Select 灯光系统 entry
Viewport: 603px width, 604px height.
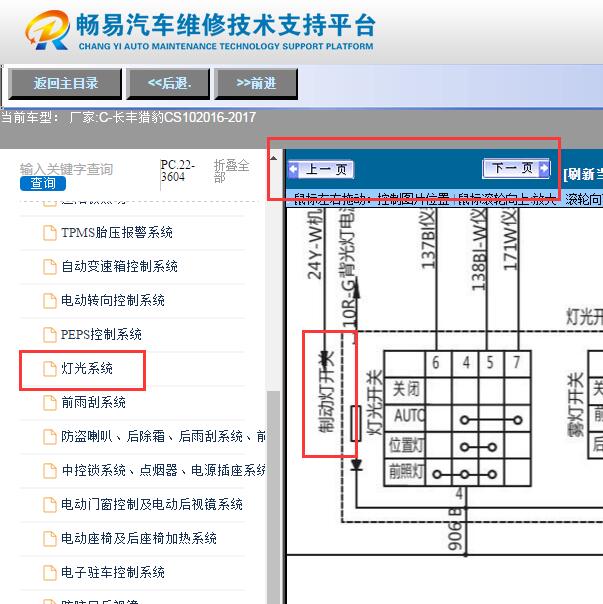[87, 368]
